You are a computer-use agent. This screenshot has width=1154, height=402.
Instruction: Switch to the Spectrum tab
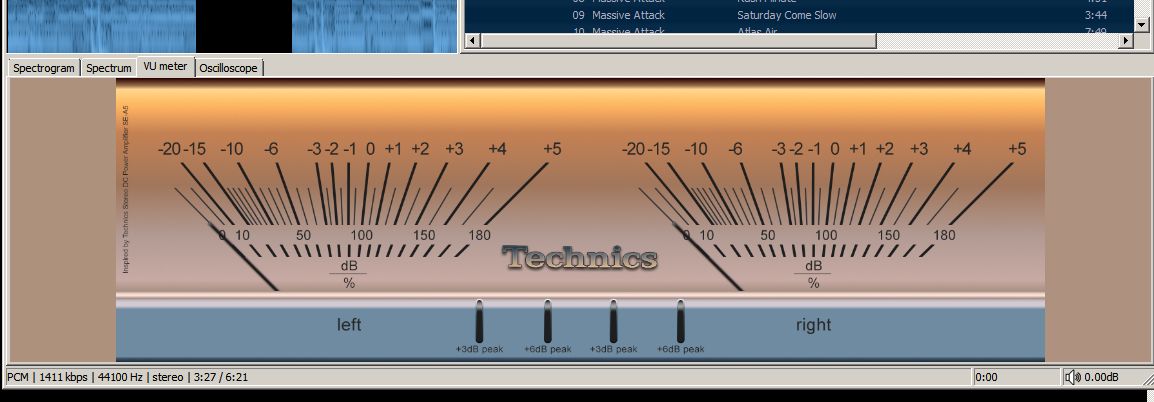(x=108, y=68)
